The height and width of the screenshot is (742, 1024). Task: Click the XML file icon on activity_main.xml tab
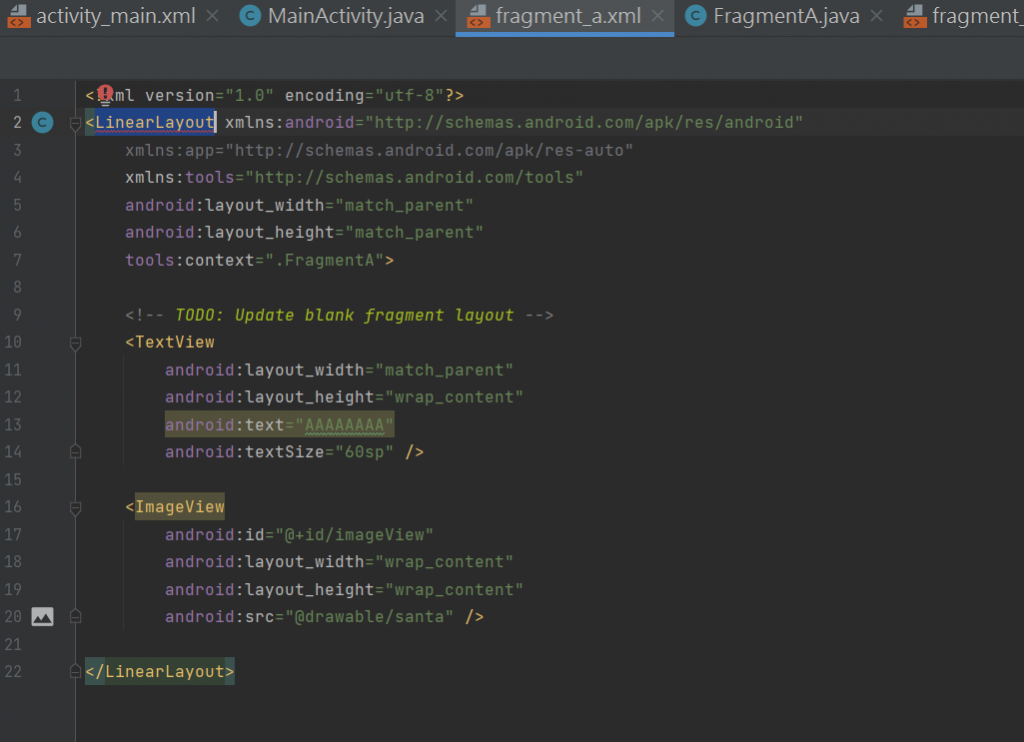[x=18, y=16]
